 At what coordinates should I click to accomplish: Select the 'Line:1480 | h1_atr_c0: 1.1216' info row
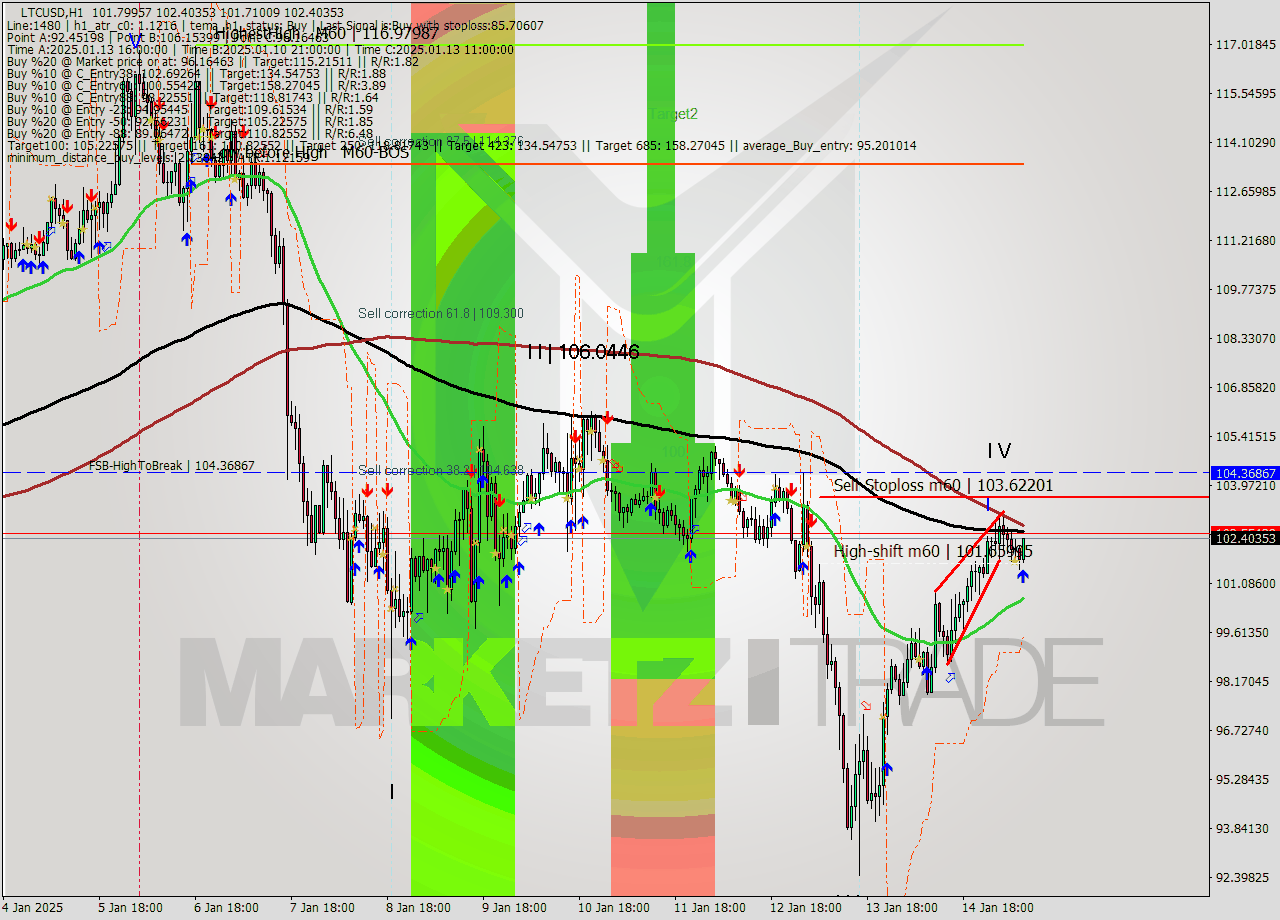coord(275,25)
